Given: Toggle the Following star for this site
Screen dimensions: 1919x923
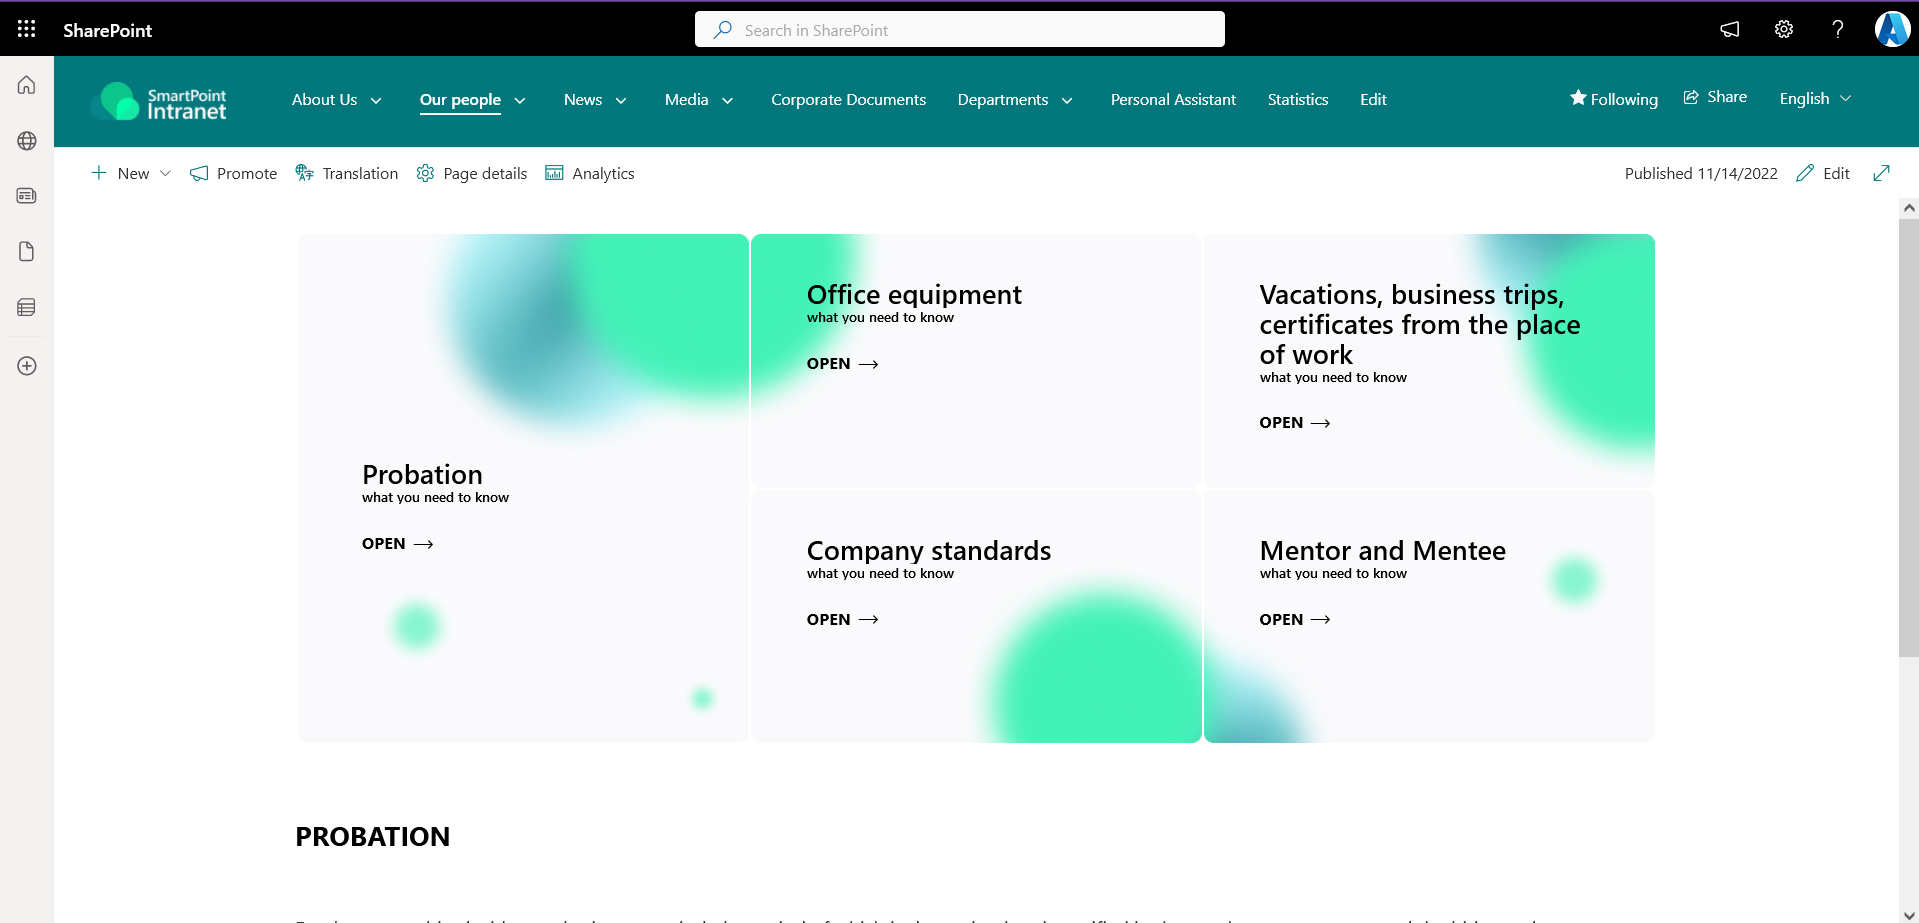Looking at the screenshot, I should pyautogui.click(x=1613, y=99).
